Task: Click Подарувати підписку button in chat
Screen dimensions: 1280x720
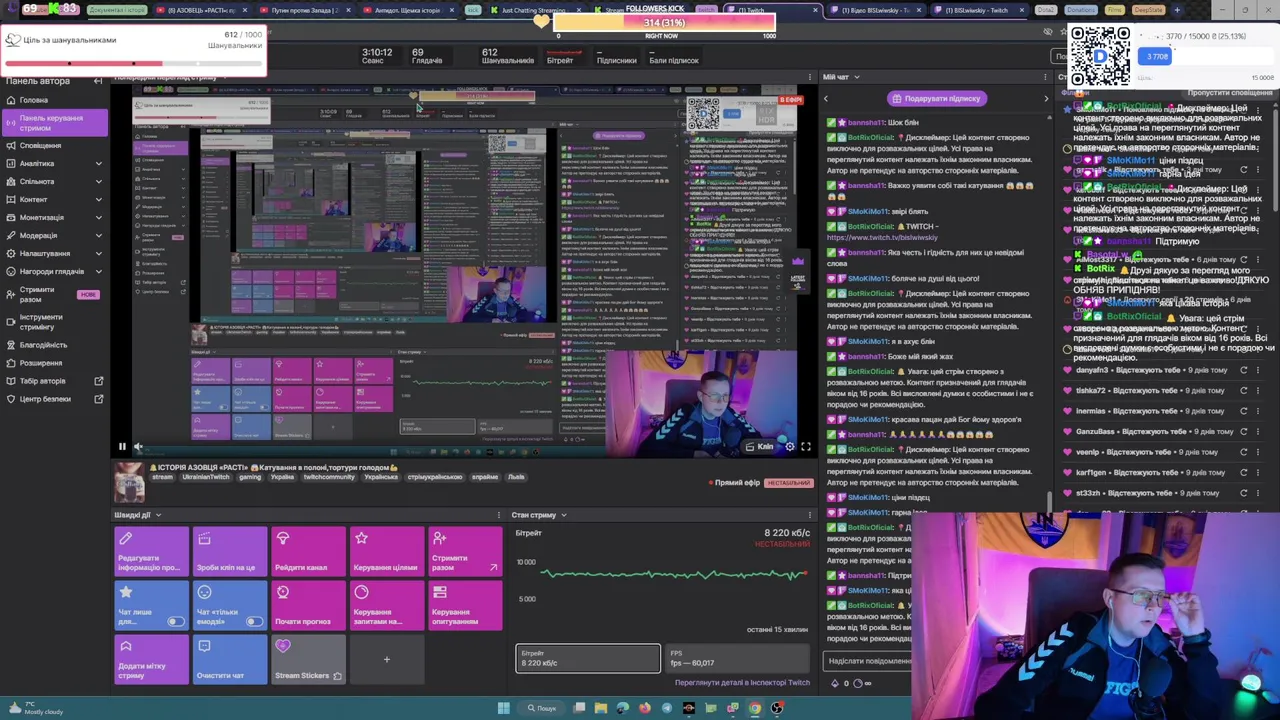Action: (937, 98)
